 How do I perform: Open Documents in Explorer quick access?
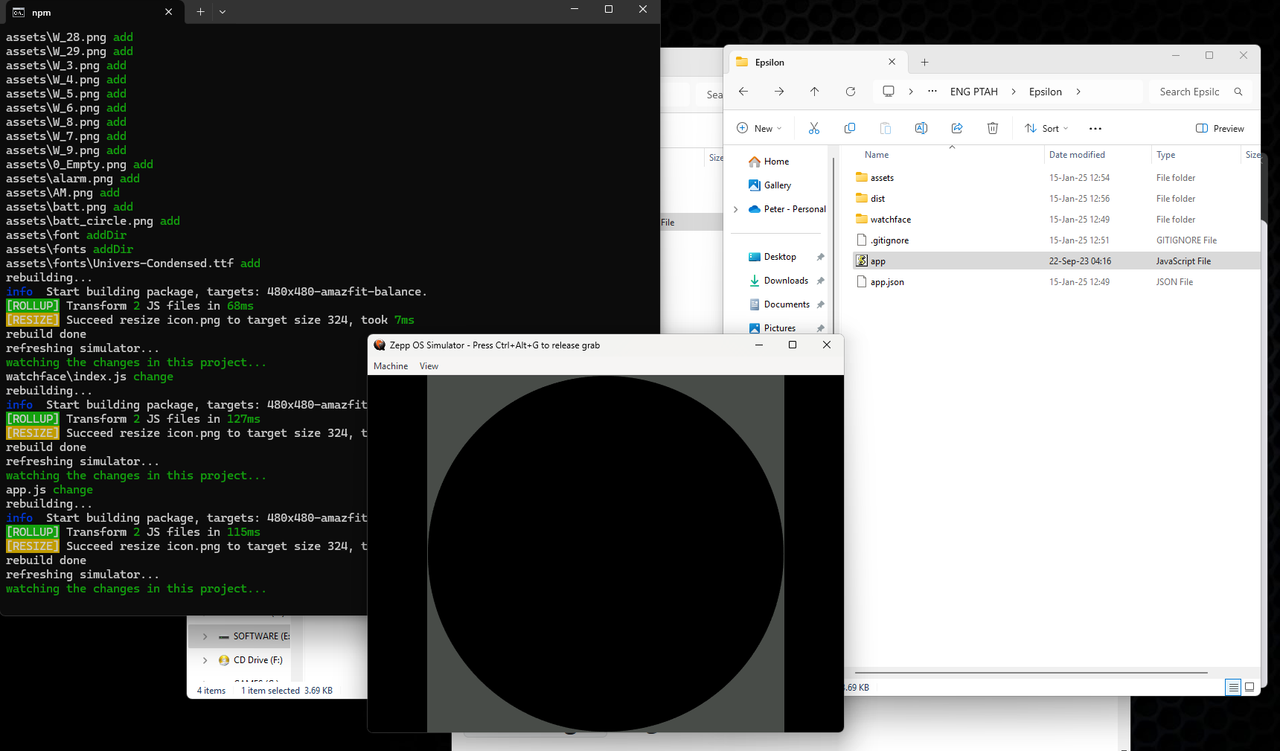(x=787, y=304)
